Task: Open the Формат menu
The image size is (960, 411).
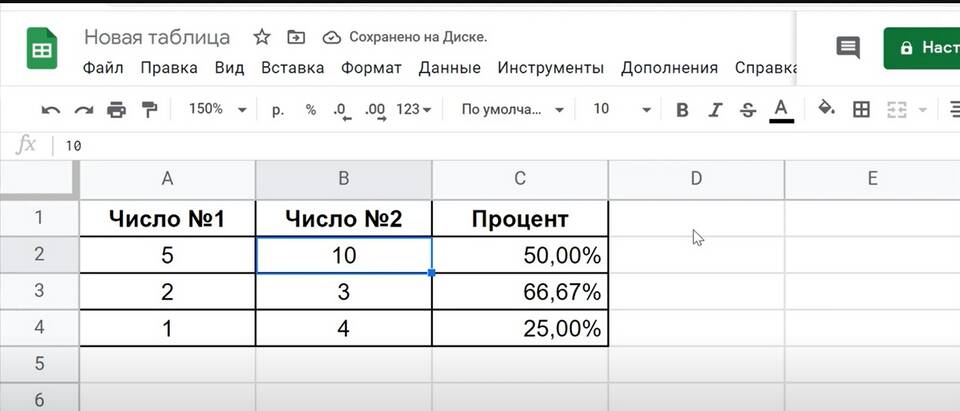Action: (371, 68)
